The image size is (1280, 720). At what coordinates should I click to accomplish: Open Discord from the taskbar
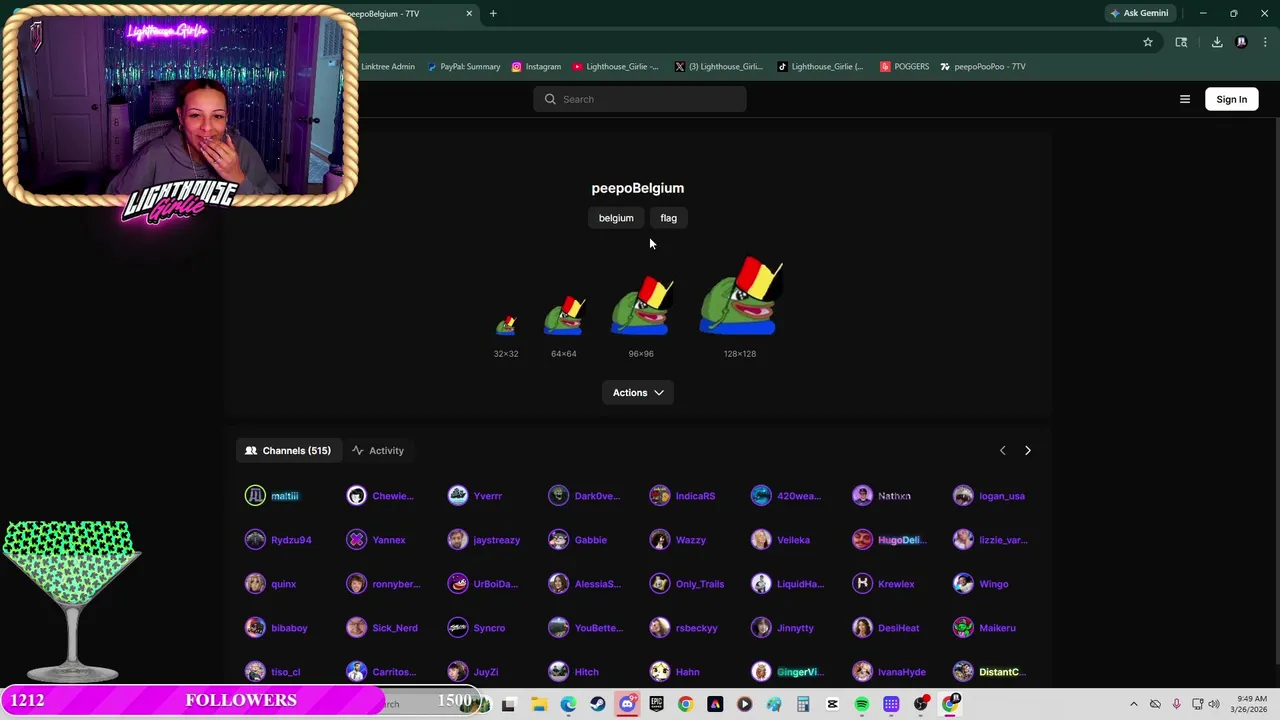click(627, 704)
